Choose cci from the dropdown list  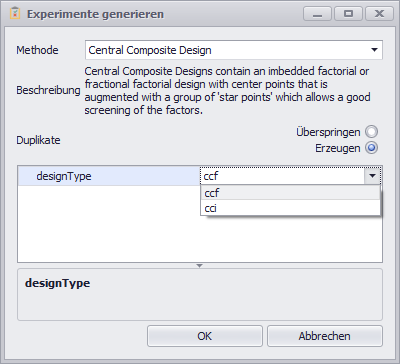(290, 208)
